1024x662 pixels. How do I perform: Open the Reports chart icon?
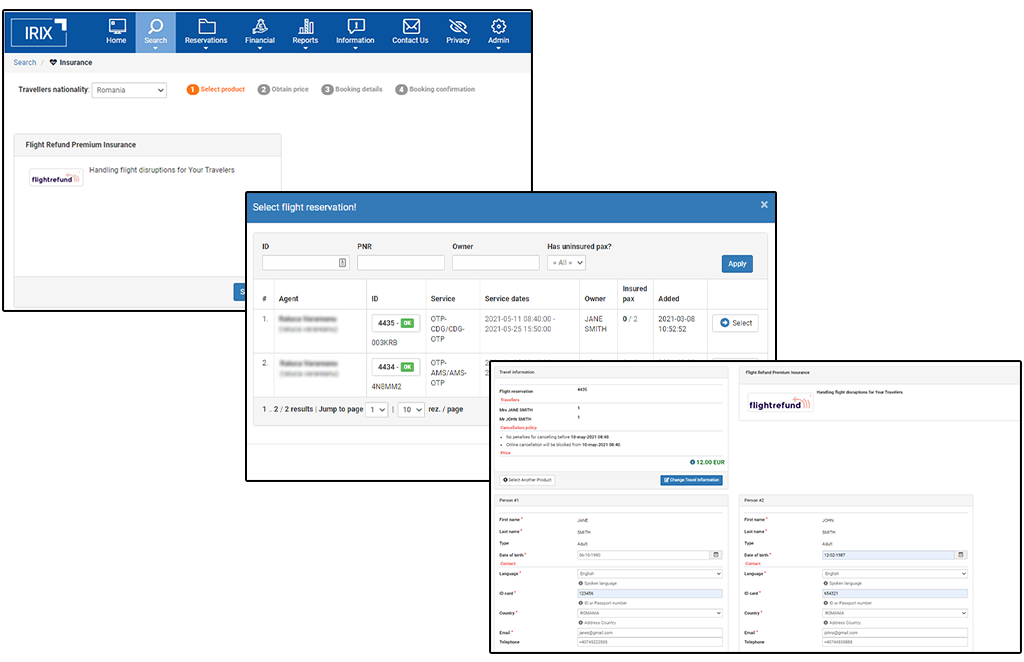[305, 26]
